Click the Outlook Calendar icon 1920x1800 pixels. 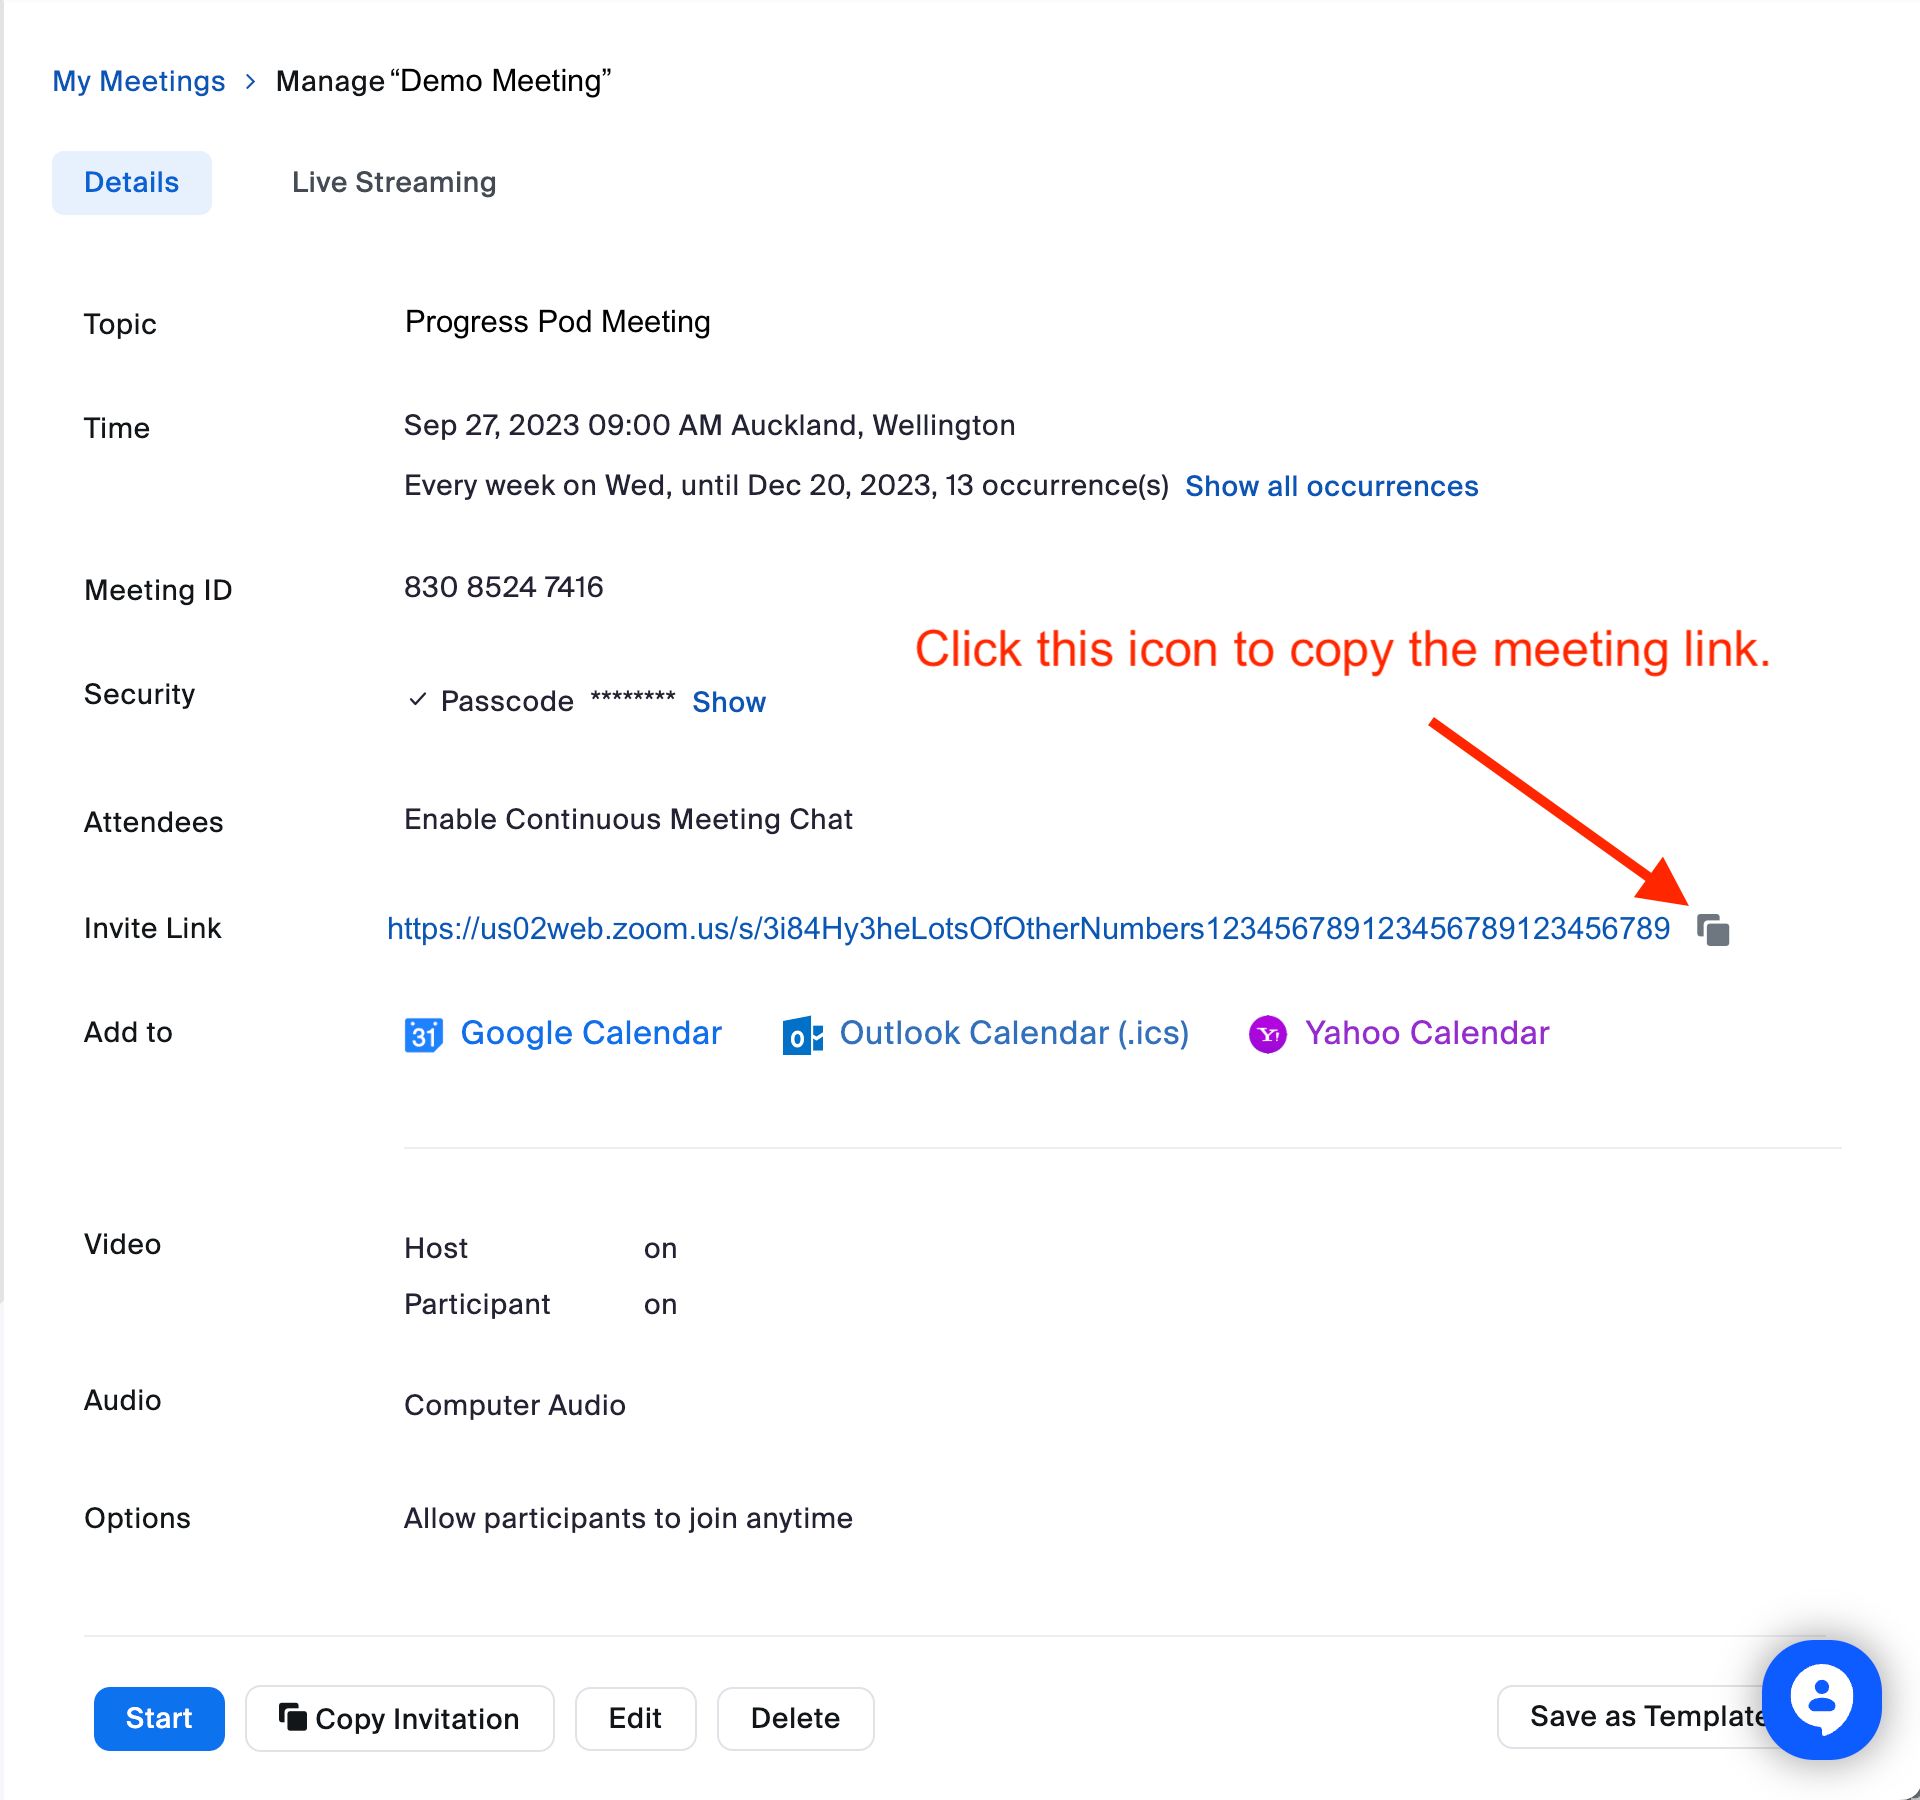tap(802, 1035)
